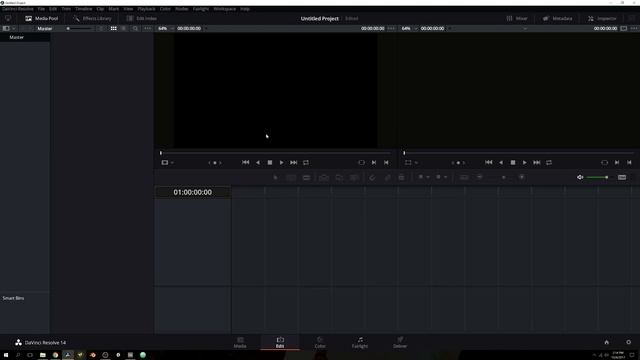The width and height of the screenshot is (640, 360).
Task: Mute audio with speaker icon
Action: point(580,177)
